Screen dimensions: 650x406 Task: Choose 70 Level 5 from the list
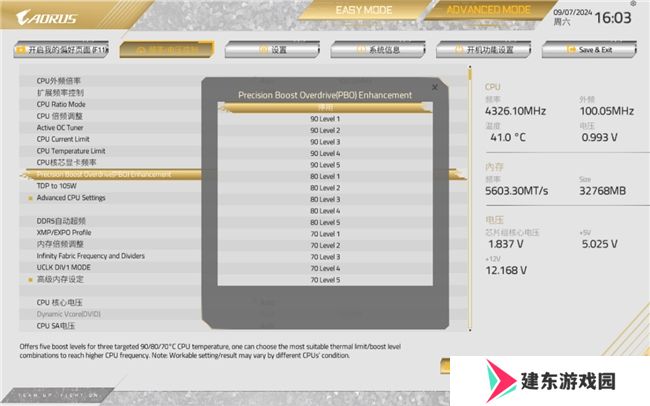pyautogui.click(x=325, y=280)
